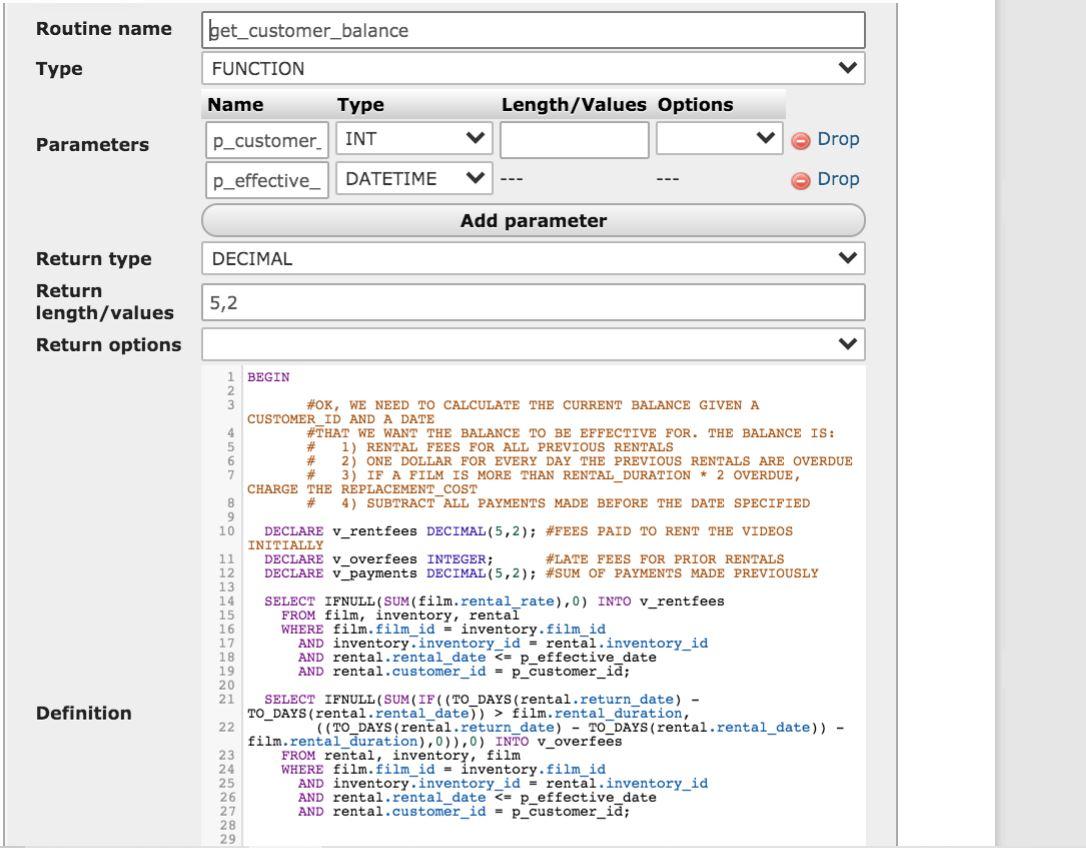
Task: Select the p_customer_ parameter name field
Action: [265, 137]
